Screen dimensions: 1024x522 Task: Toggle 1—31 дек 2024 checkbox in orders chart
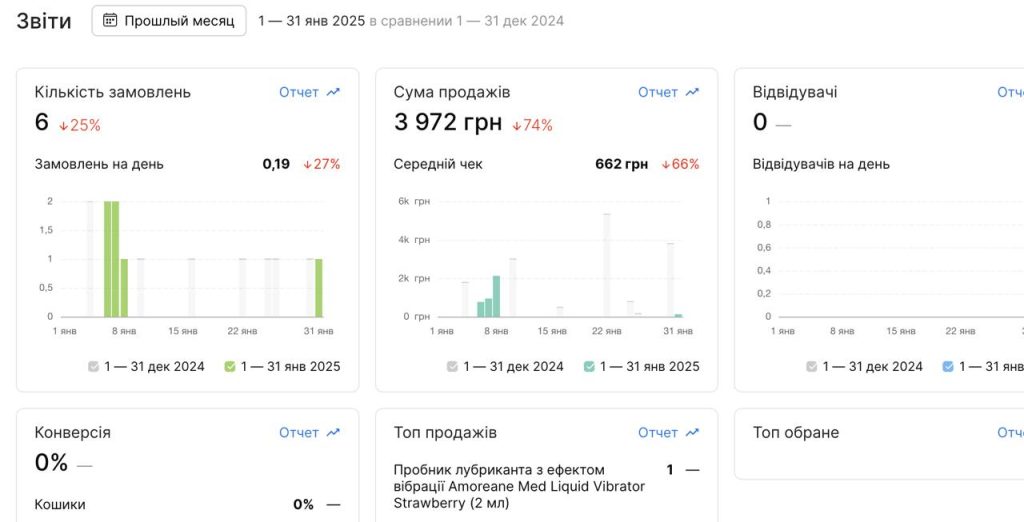pyautogui.click(x=93, y=367)
